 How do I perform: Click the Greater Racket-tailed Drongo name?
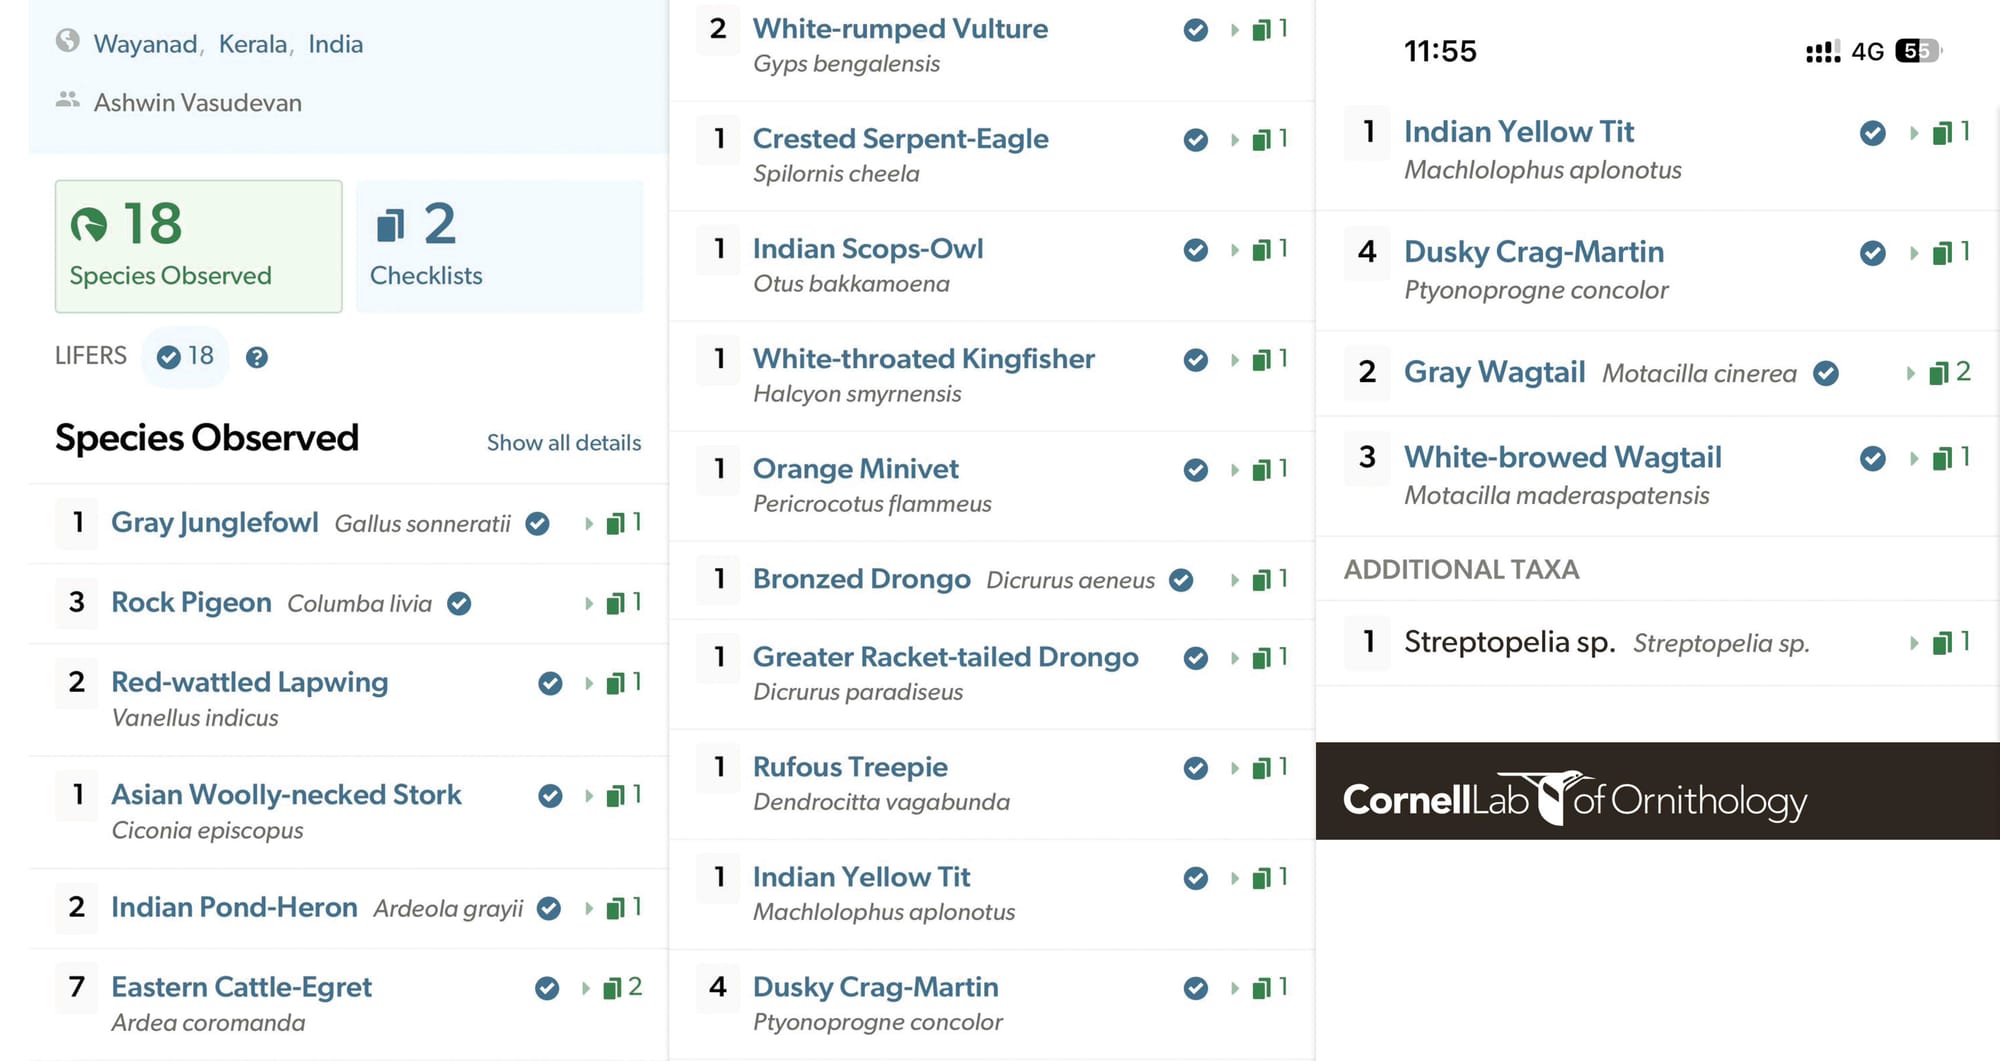click(x=945, y=657)
